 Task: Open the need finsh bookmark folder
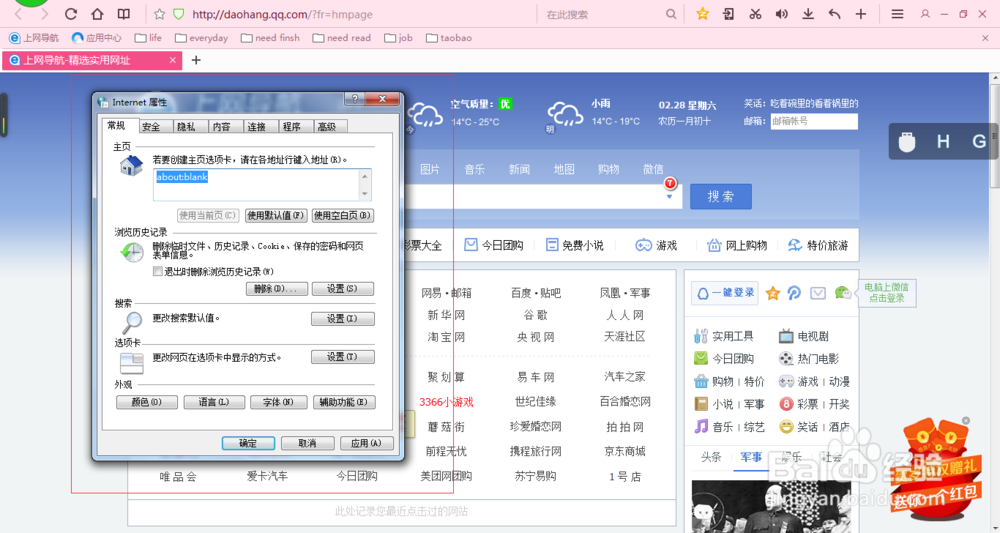pos(270,38)
